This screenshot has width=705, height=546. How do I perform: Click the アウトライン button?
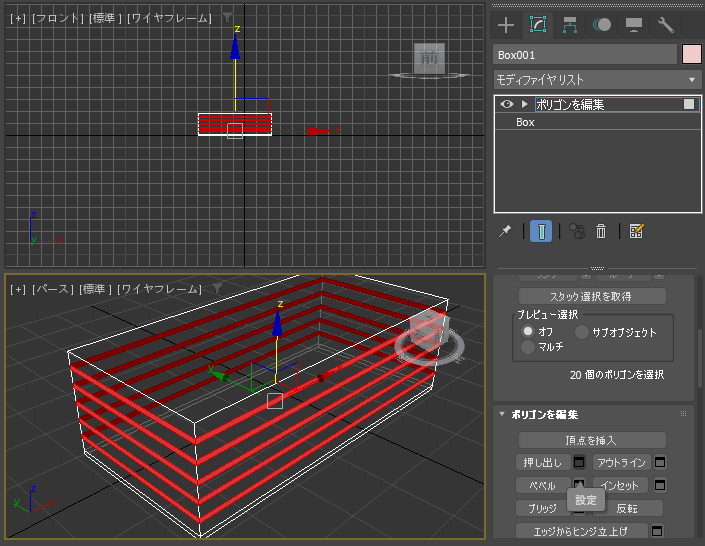pos(622,462)
